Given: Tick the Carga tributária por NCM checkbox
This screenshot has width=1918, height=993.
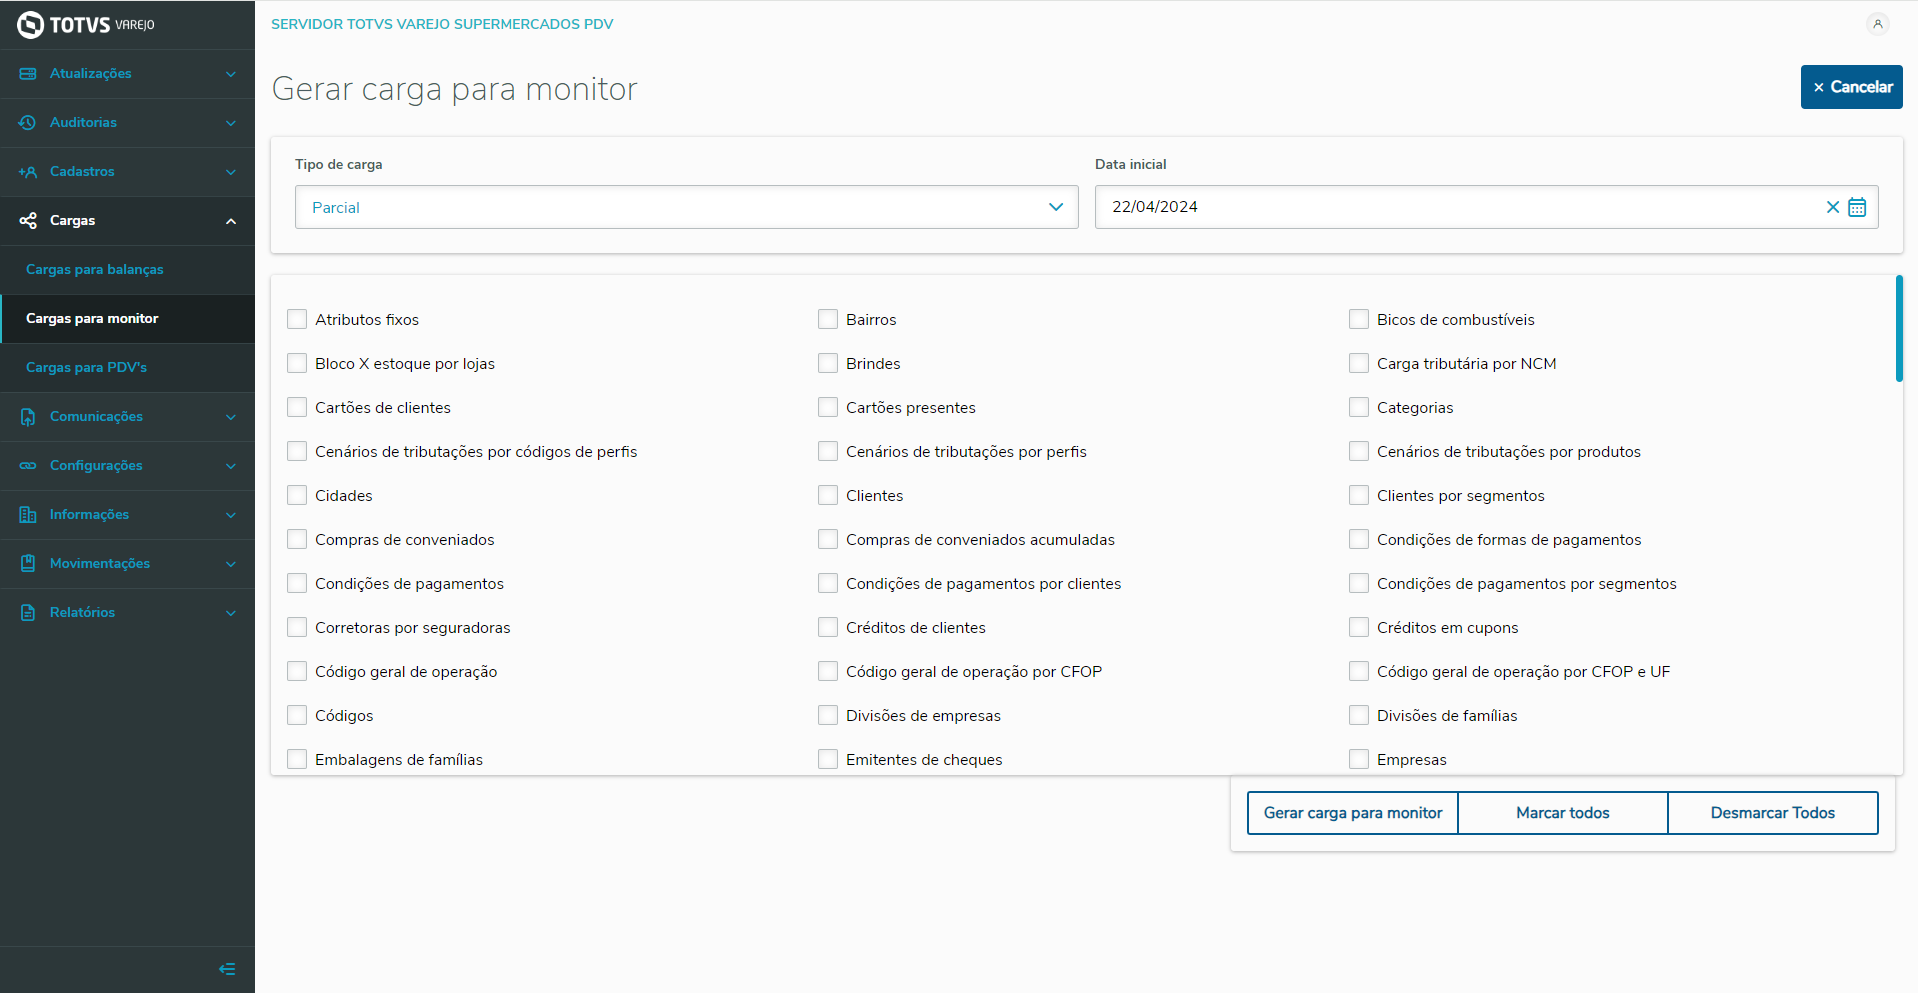Looking at the screenshot, I should click(x=1359, y=363).
